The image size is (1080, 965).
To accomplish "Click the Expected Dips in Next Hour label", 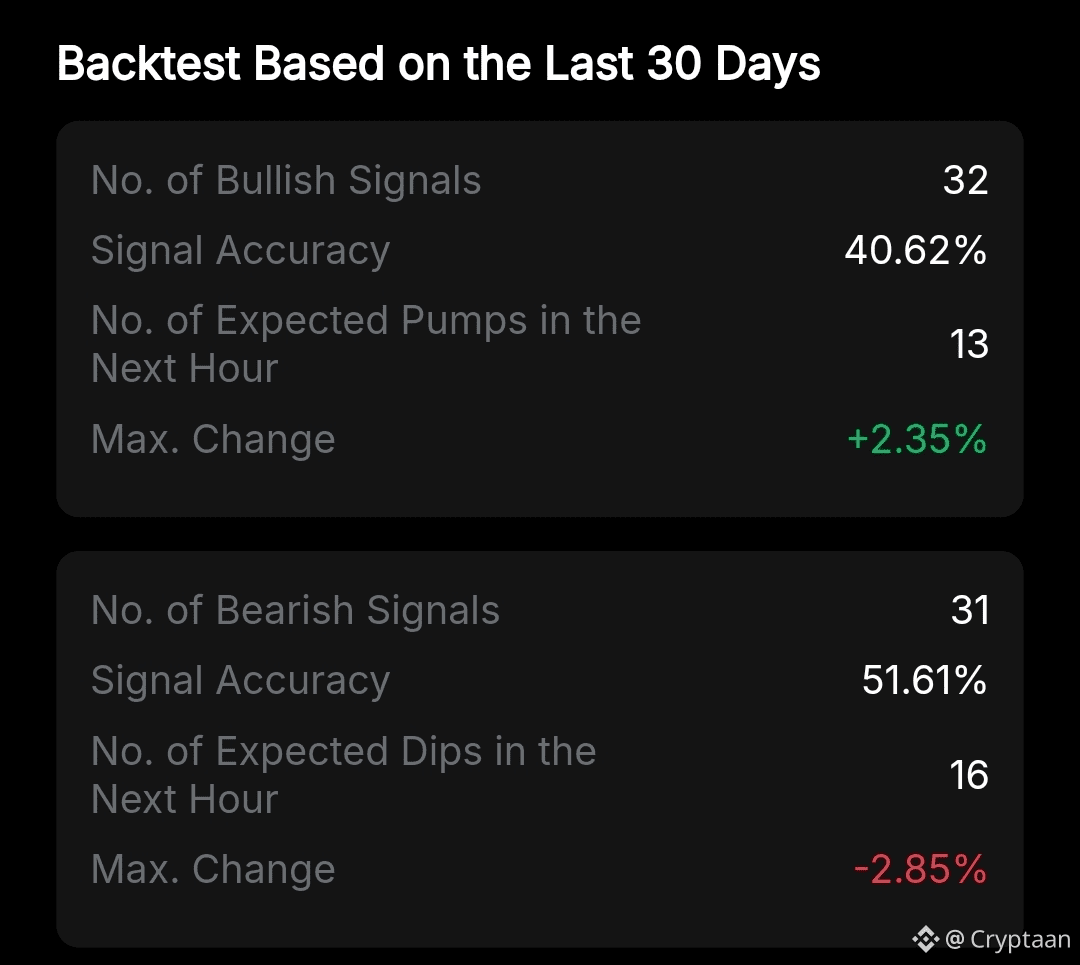I will (x=343, y=775).
